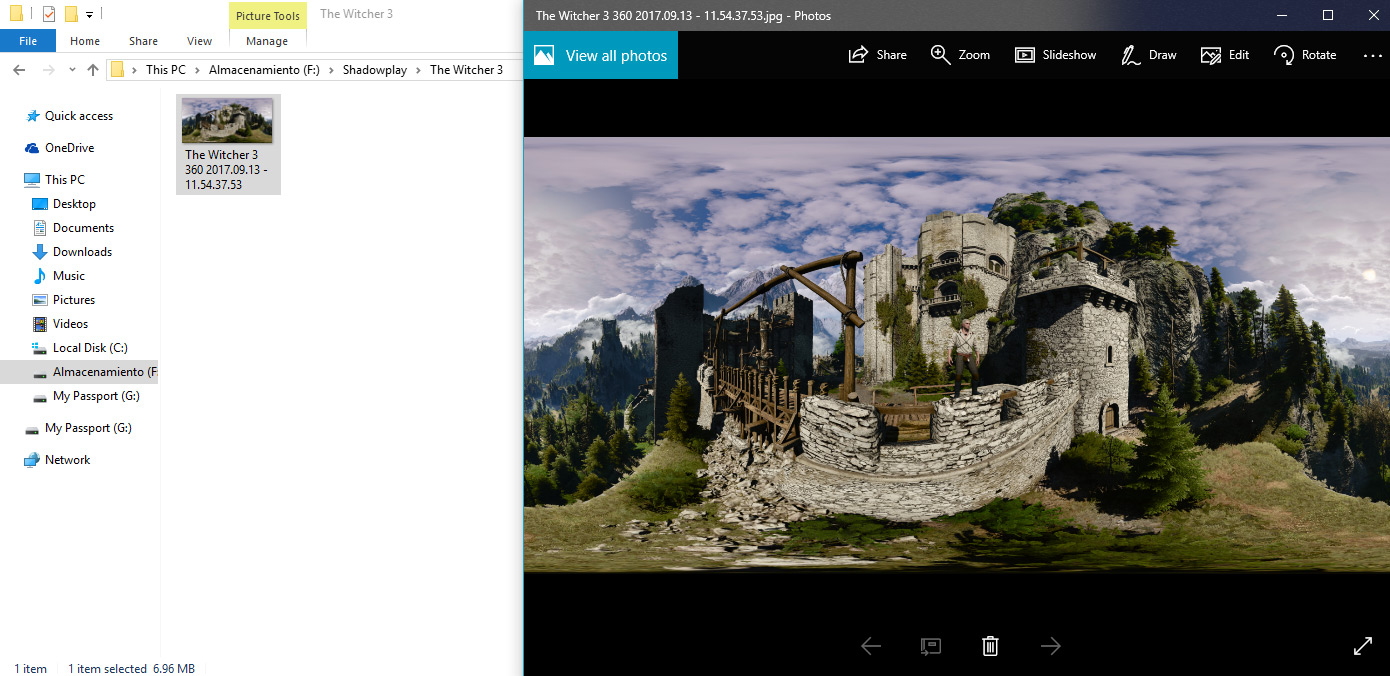
Task: Enter fullscreen with the diagonal arrows icon
Action: point(1363,646)
